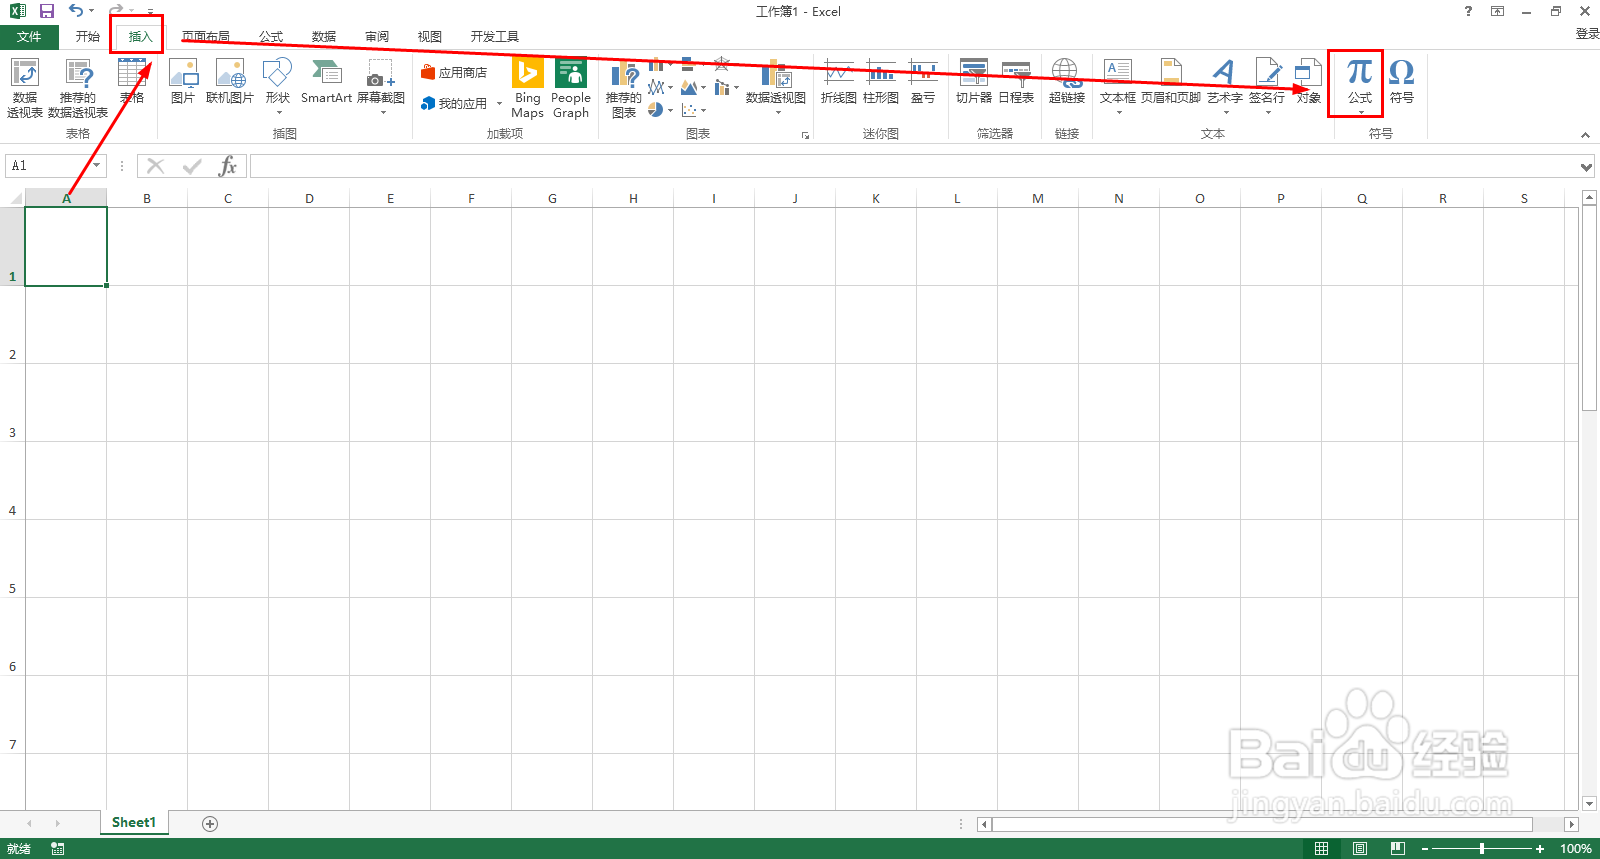Open the 艺术字 WordArt gallery
This screenshot has height=859, width=1600.
tap(1224, 87)
